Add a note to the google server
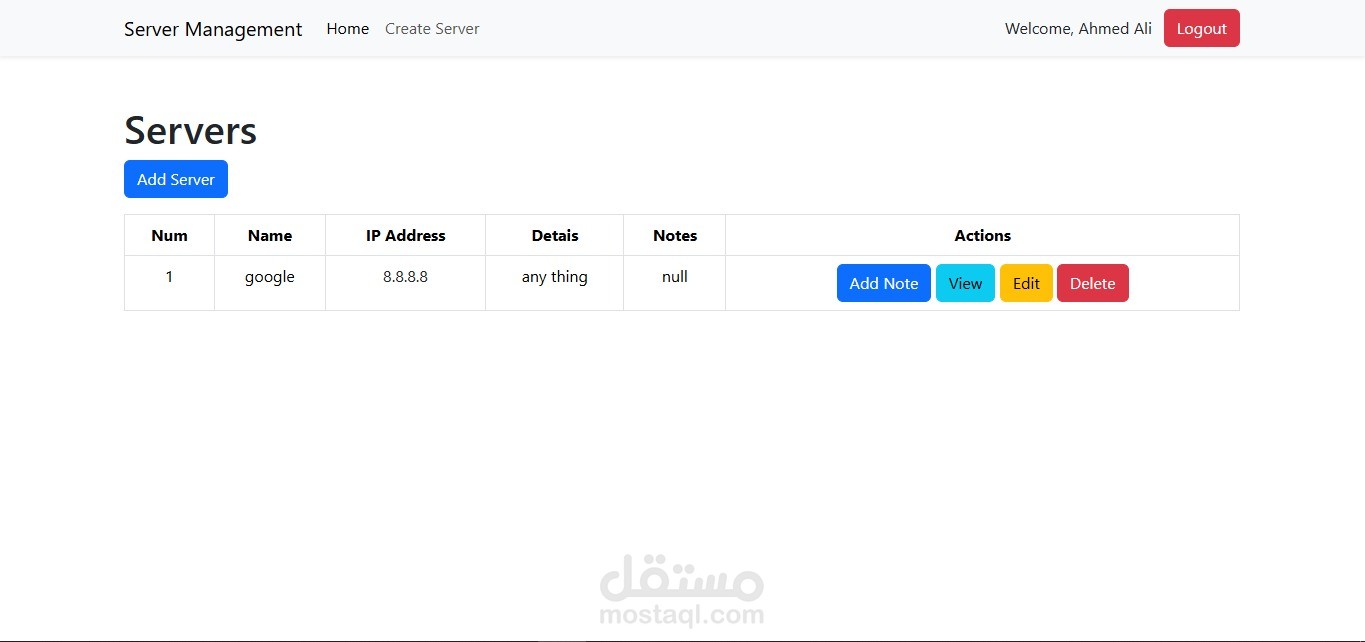 point(883,283)
